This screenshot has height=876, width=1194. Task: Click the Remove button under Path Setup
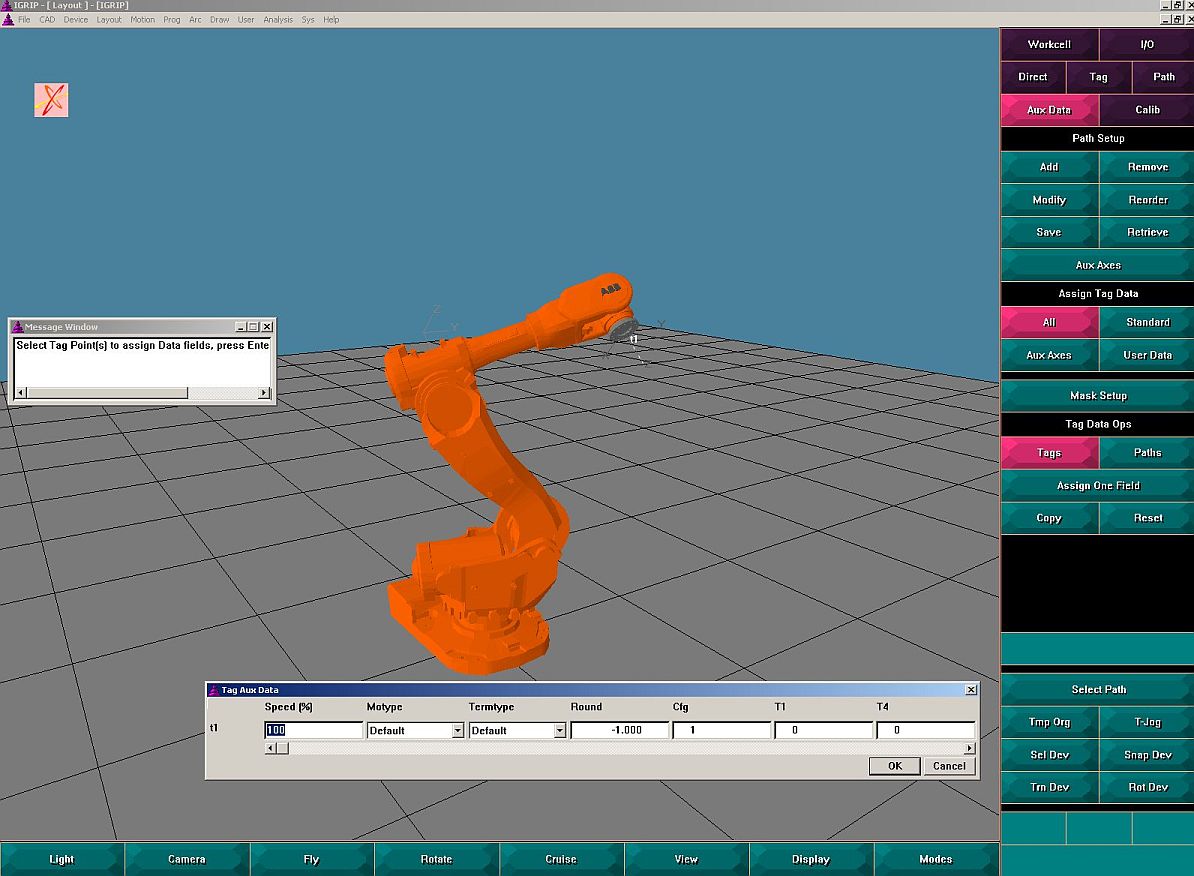point(1147,167)
